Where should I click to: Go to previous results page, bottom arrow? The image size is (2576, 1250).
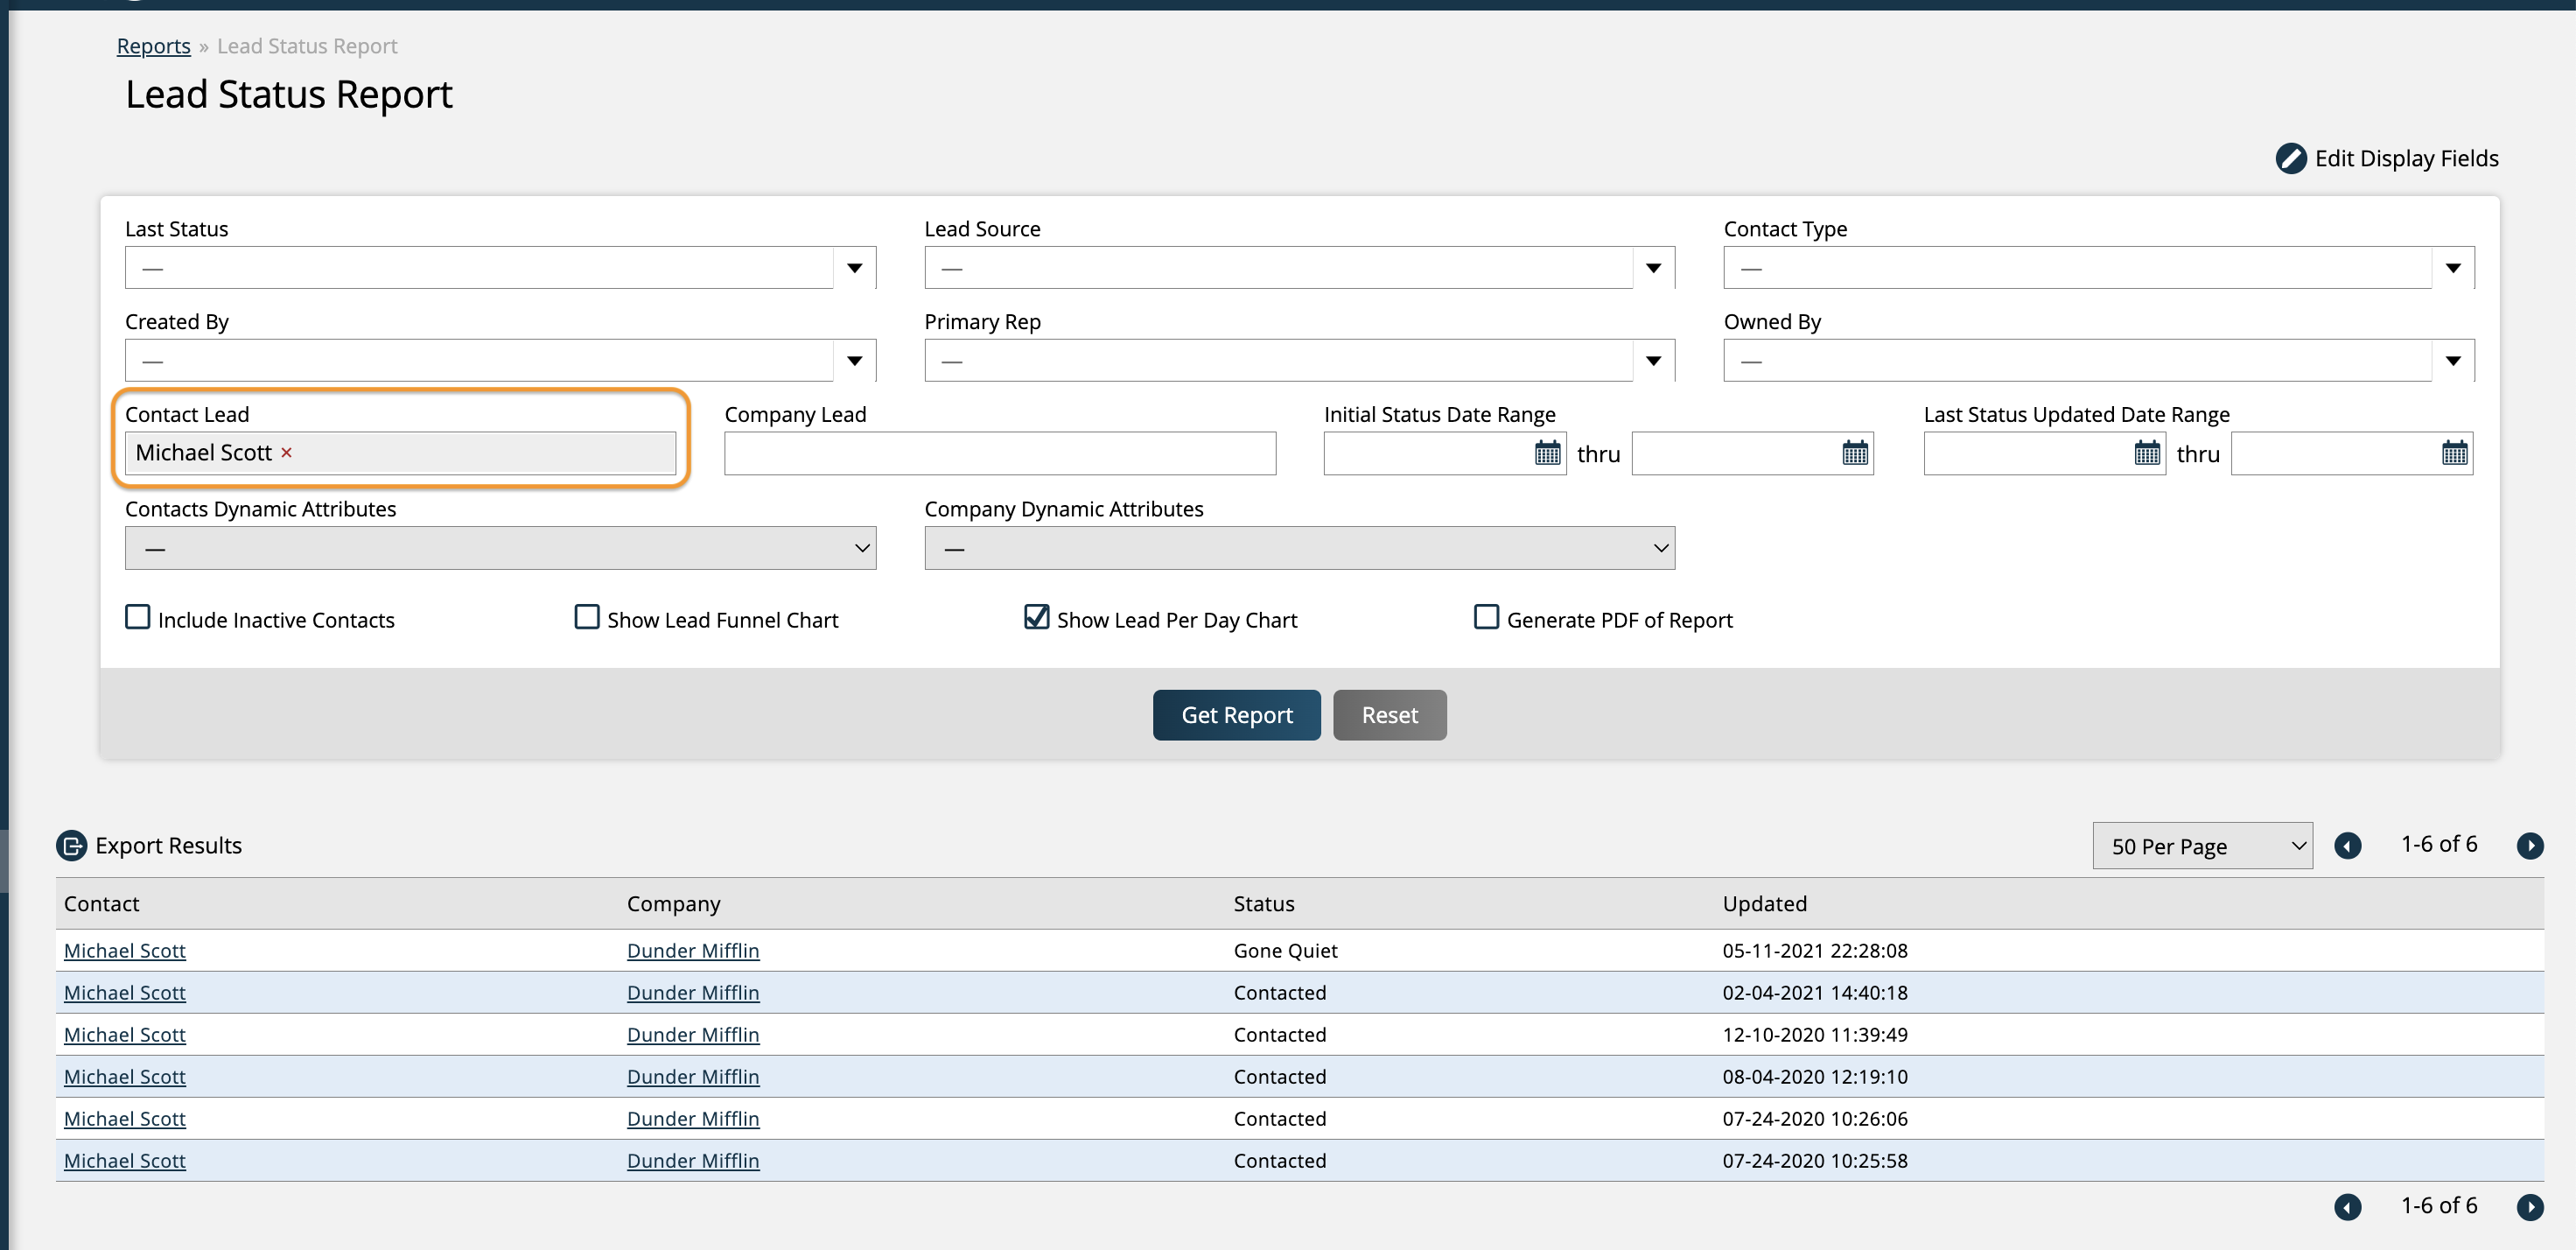[x=2347, y=1207]
